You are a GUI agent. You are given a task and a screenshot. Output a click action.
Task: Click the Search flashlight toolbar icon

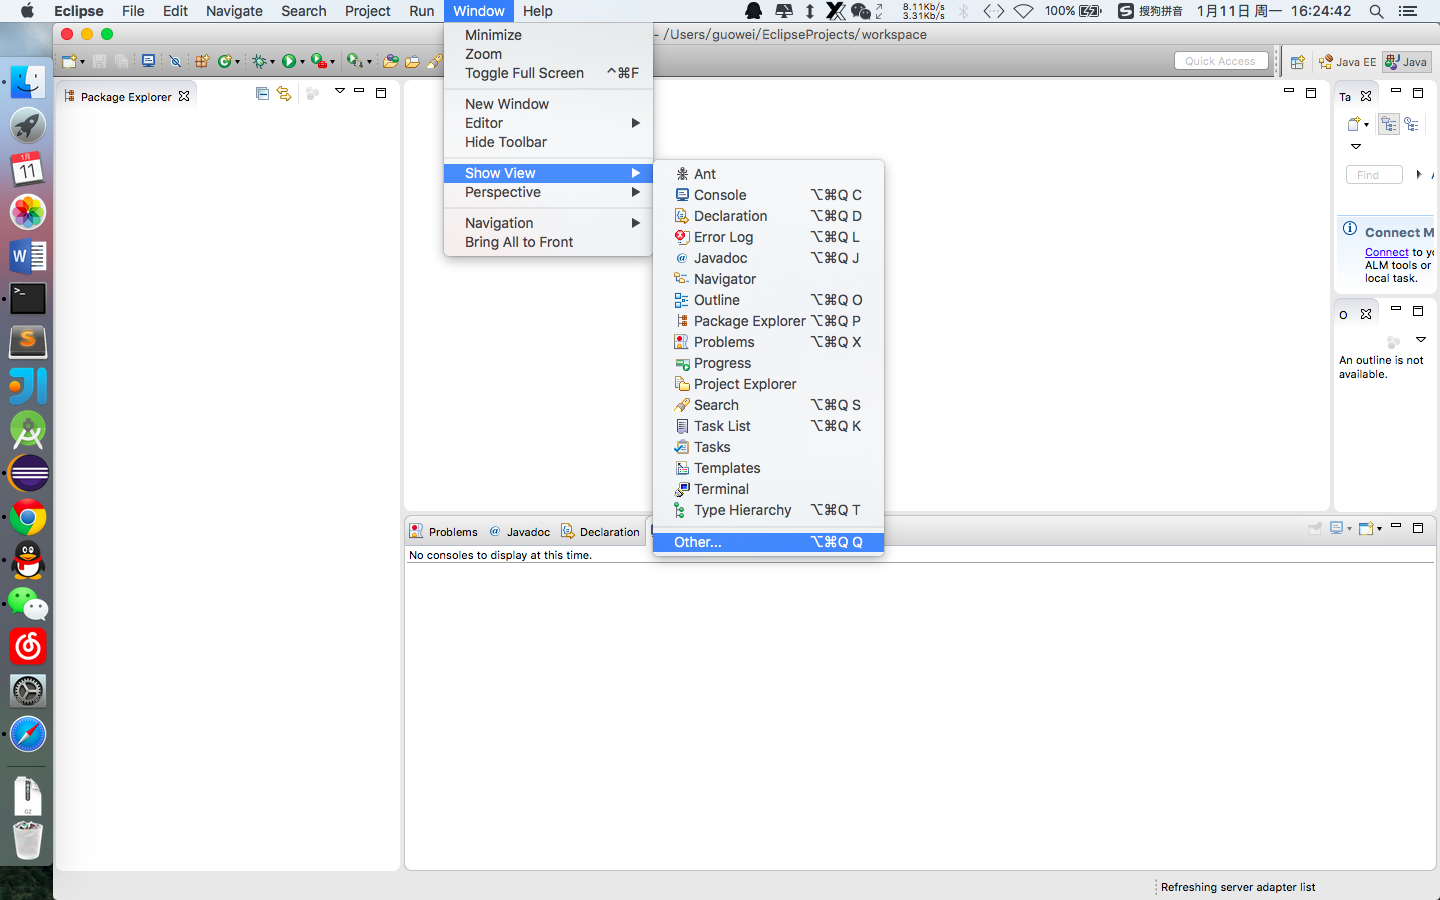click(435, 61)
